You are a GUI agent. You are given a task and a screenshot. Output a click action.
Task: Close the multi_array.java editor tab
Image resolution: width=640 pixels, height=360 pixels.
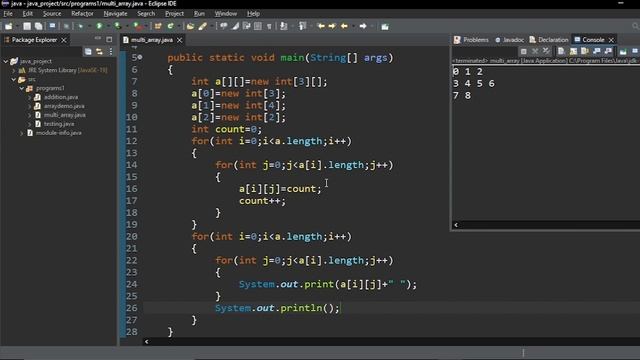tap(179, 40)
